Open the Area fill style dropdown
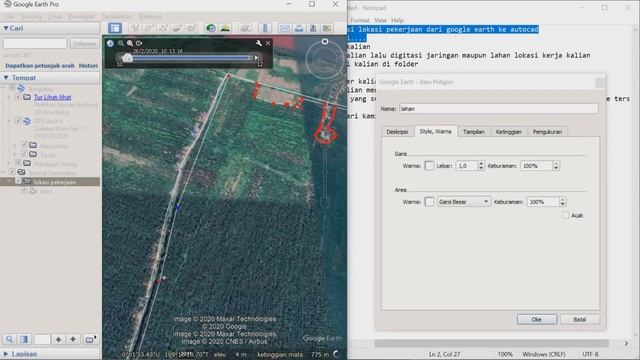 [463, 202]
